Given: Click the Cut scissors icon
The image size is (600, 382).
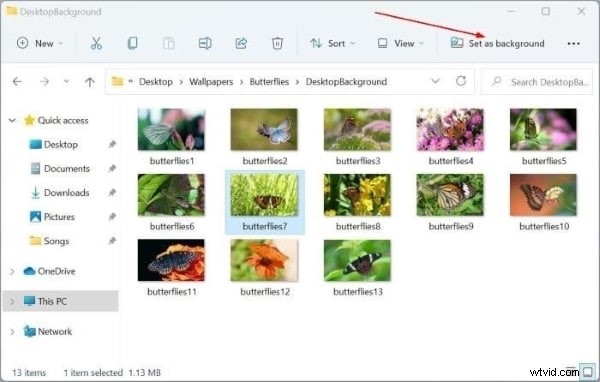Looking at the screenshot, I should pyautogui.click(x=96, y=43).
